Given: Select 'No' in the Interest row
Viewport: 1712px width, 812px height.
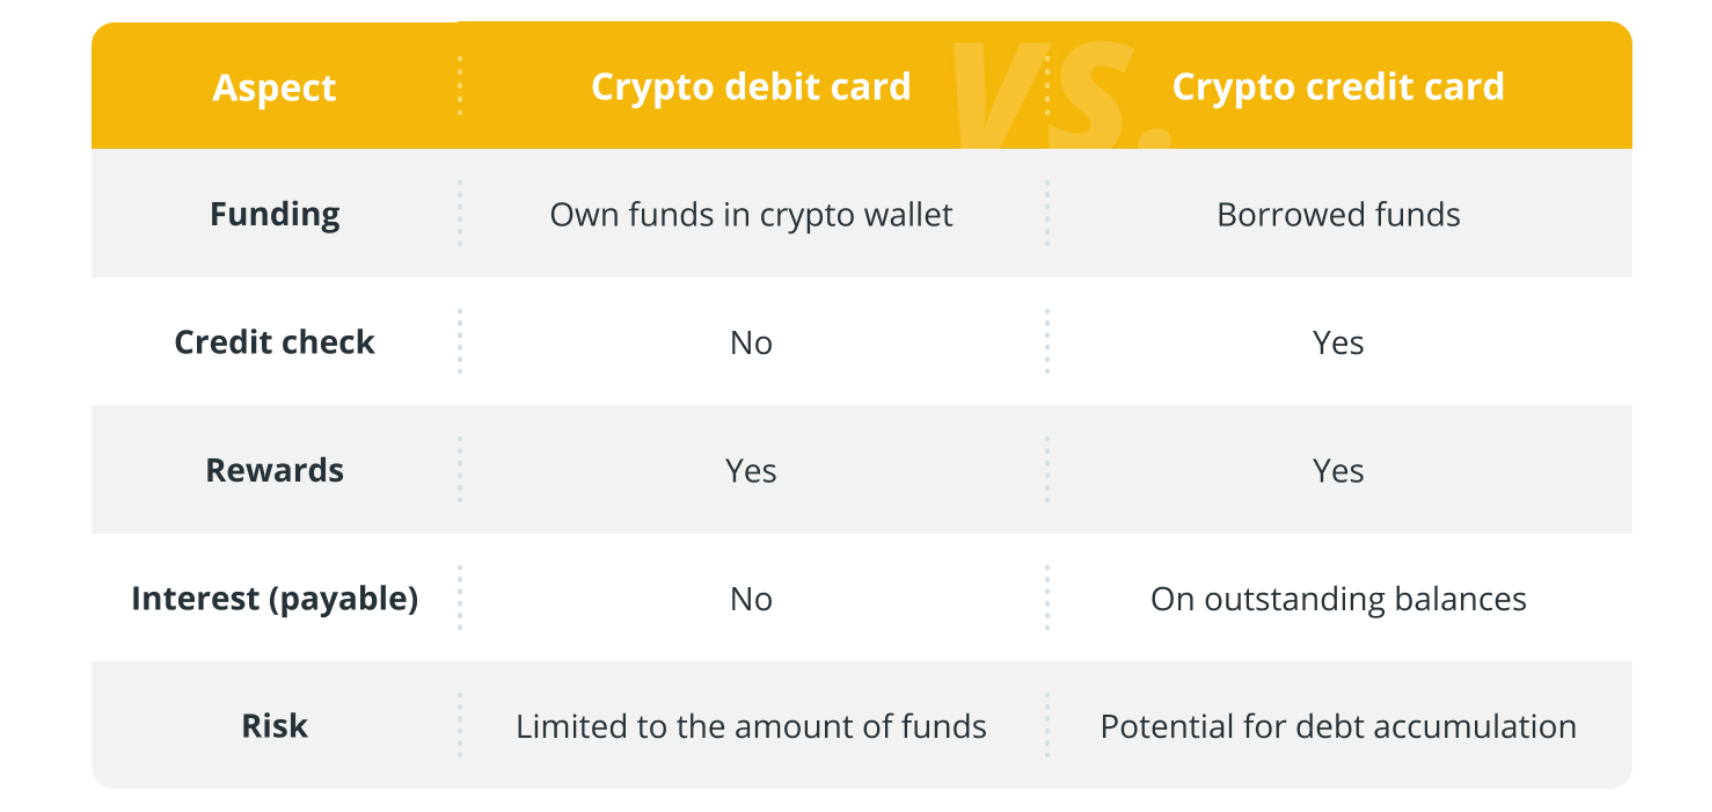Looking at the screenshot, I should [x=750, y=599].
